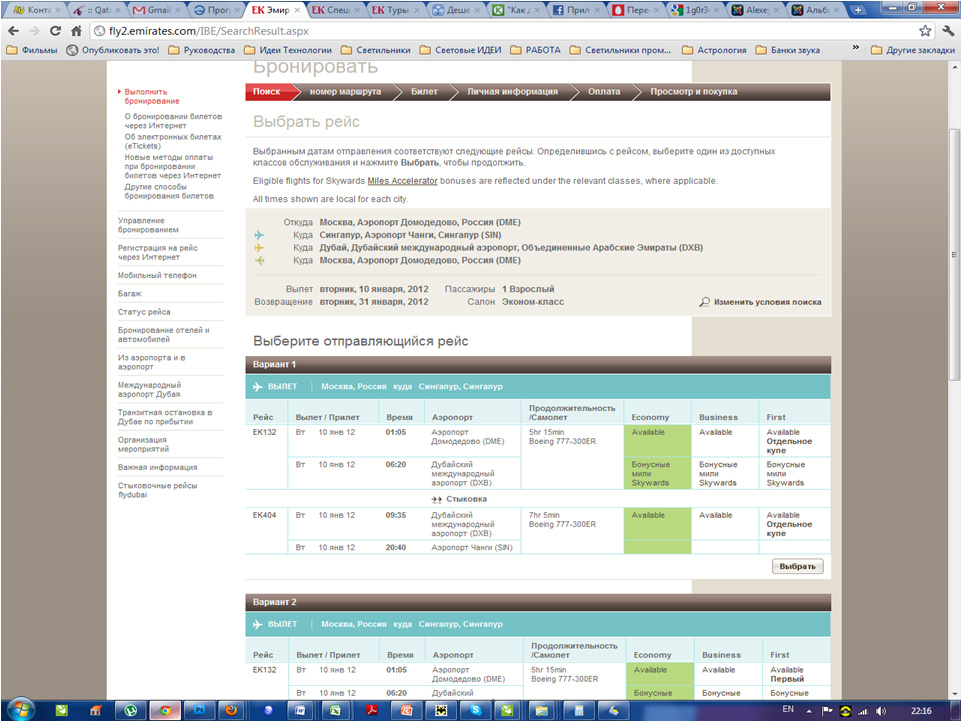Click the EN language indicator
Image resolution: width=962 pixels, height=722 pixels.
(788, 710)
